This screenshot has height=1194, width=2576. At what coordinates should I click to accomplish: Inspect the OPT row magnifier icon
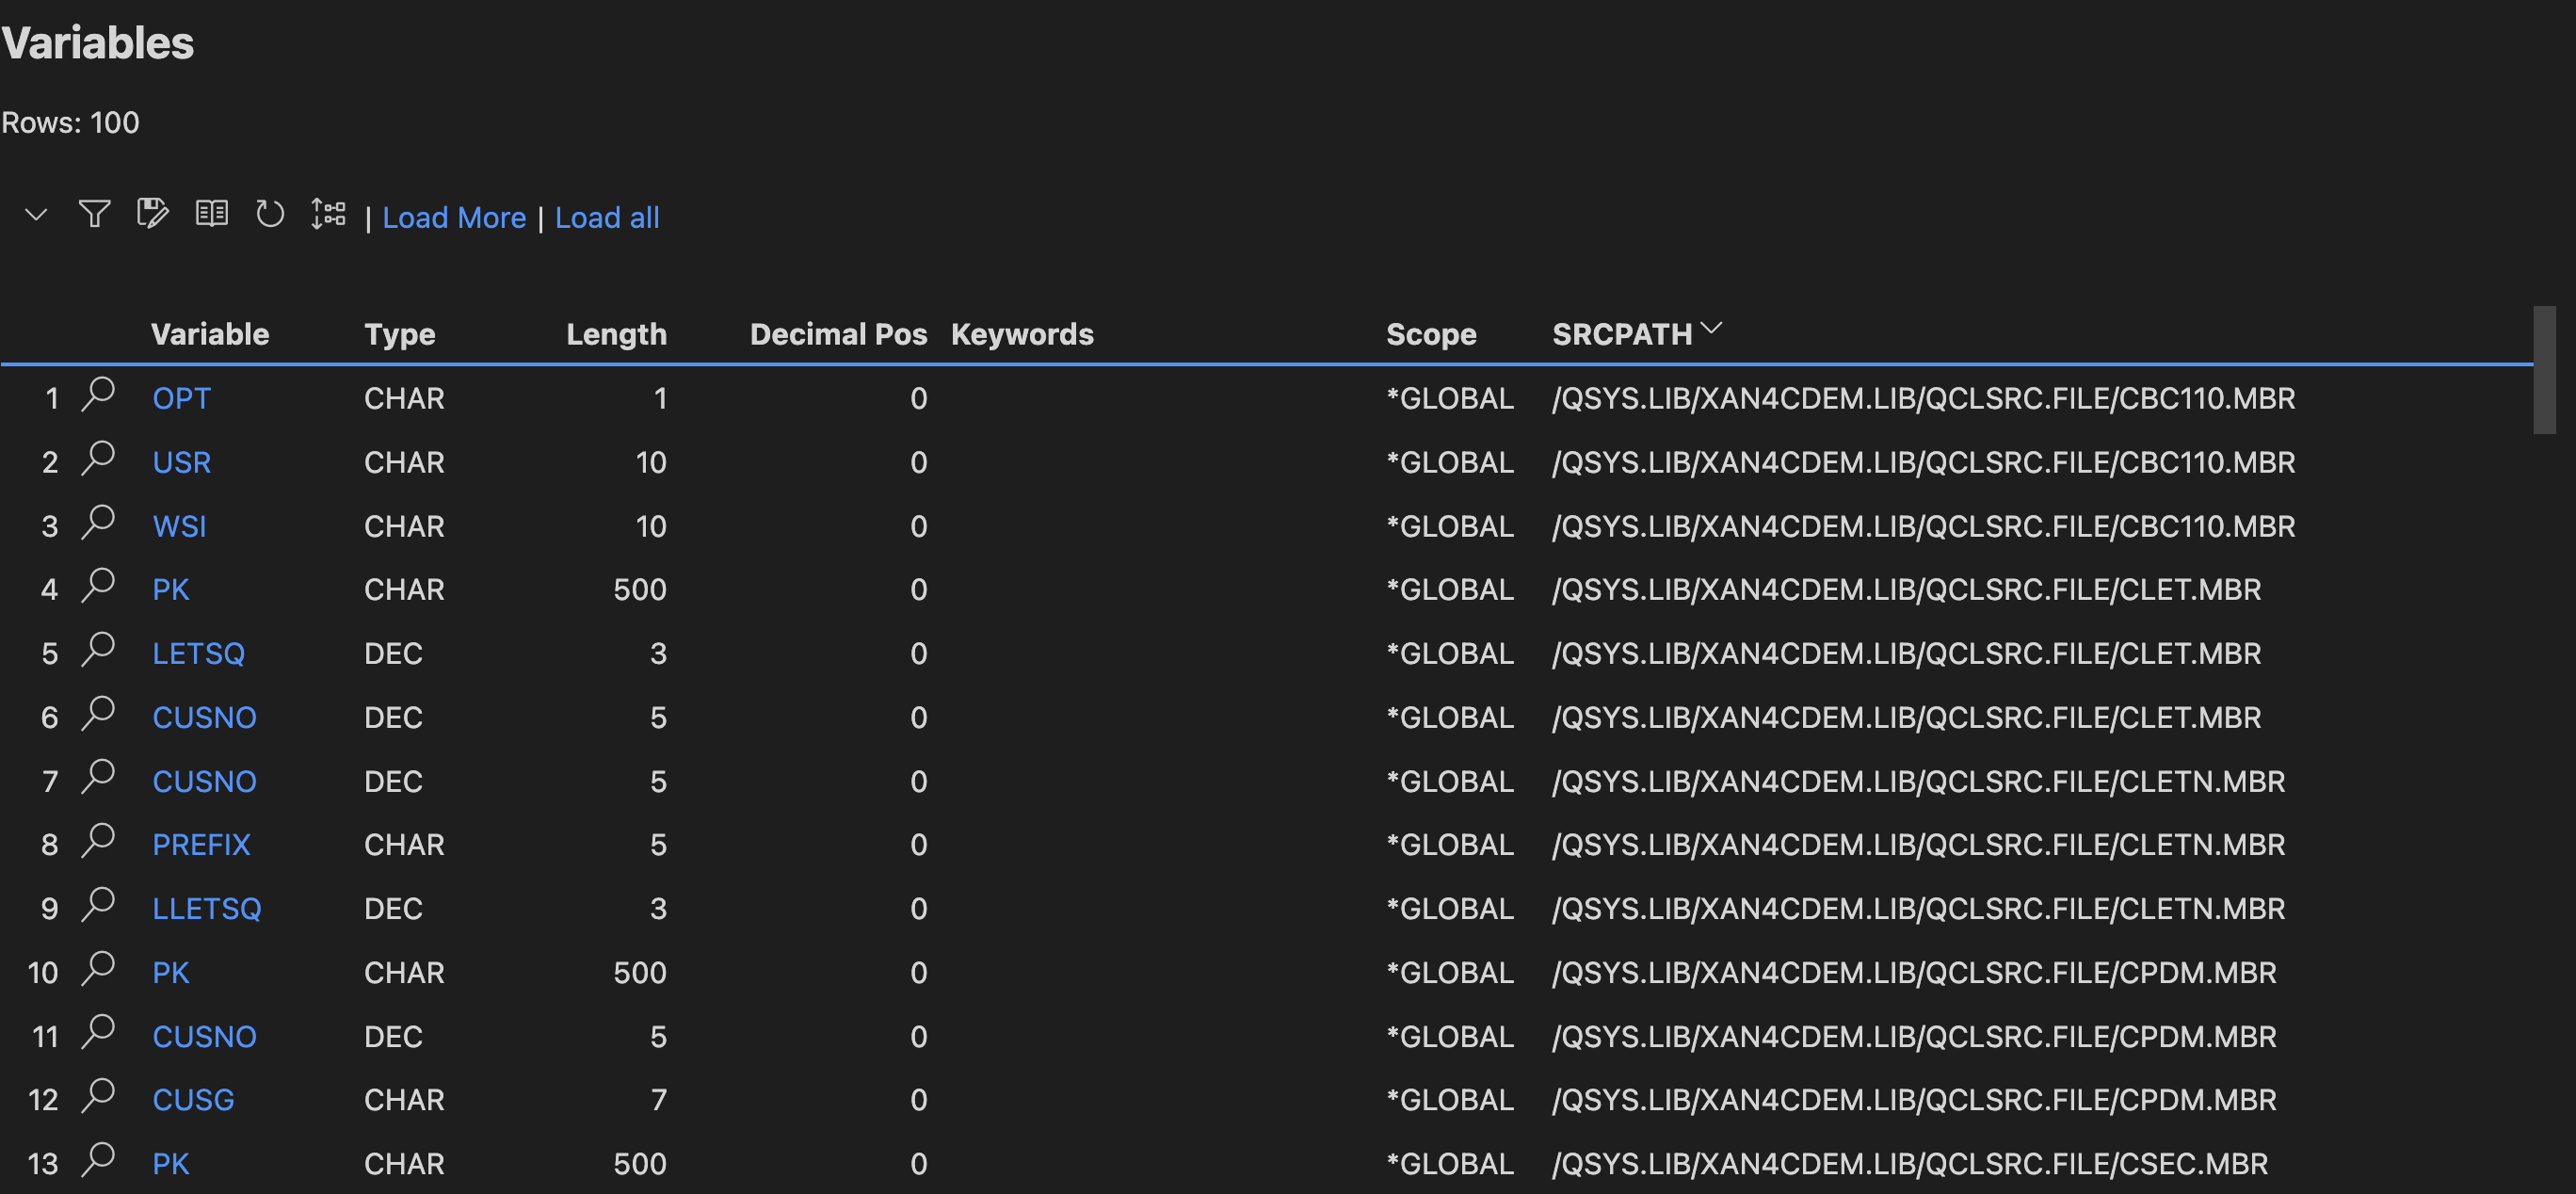[x=99, y=394]
